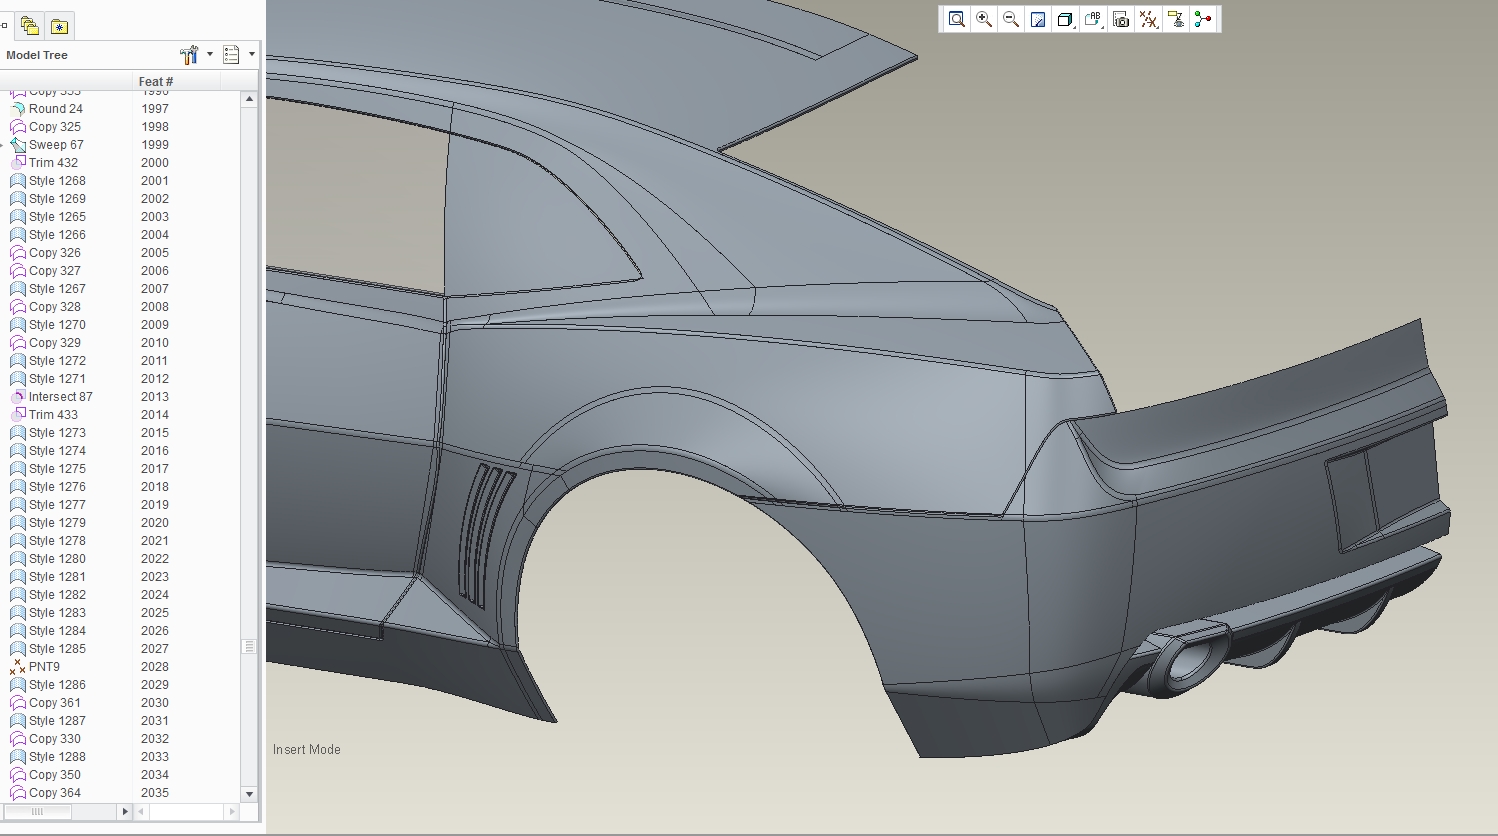
Task: Click the Style 1269 surface icon
Action: coord(18,199)
